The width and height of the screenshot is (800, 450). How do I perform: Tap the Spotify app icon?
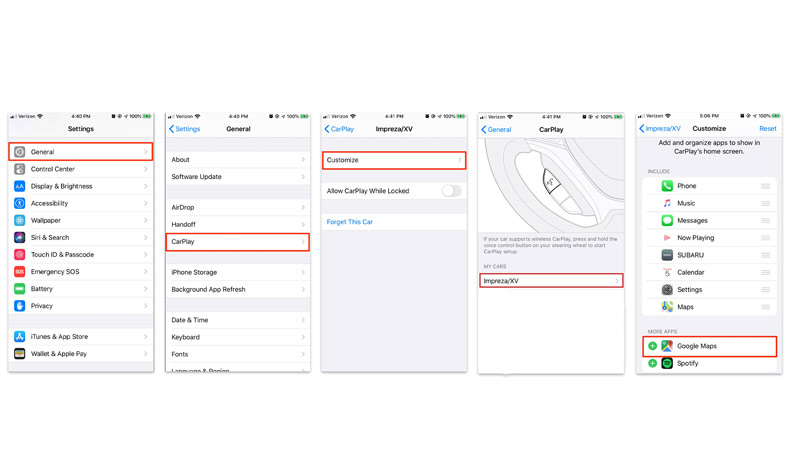667,363
